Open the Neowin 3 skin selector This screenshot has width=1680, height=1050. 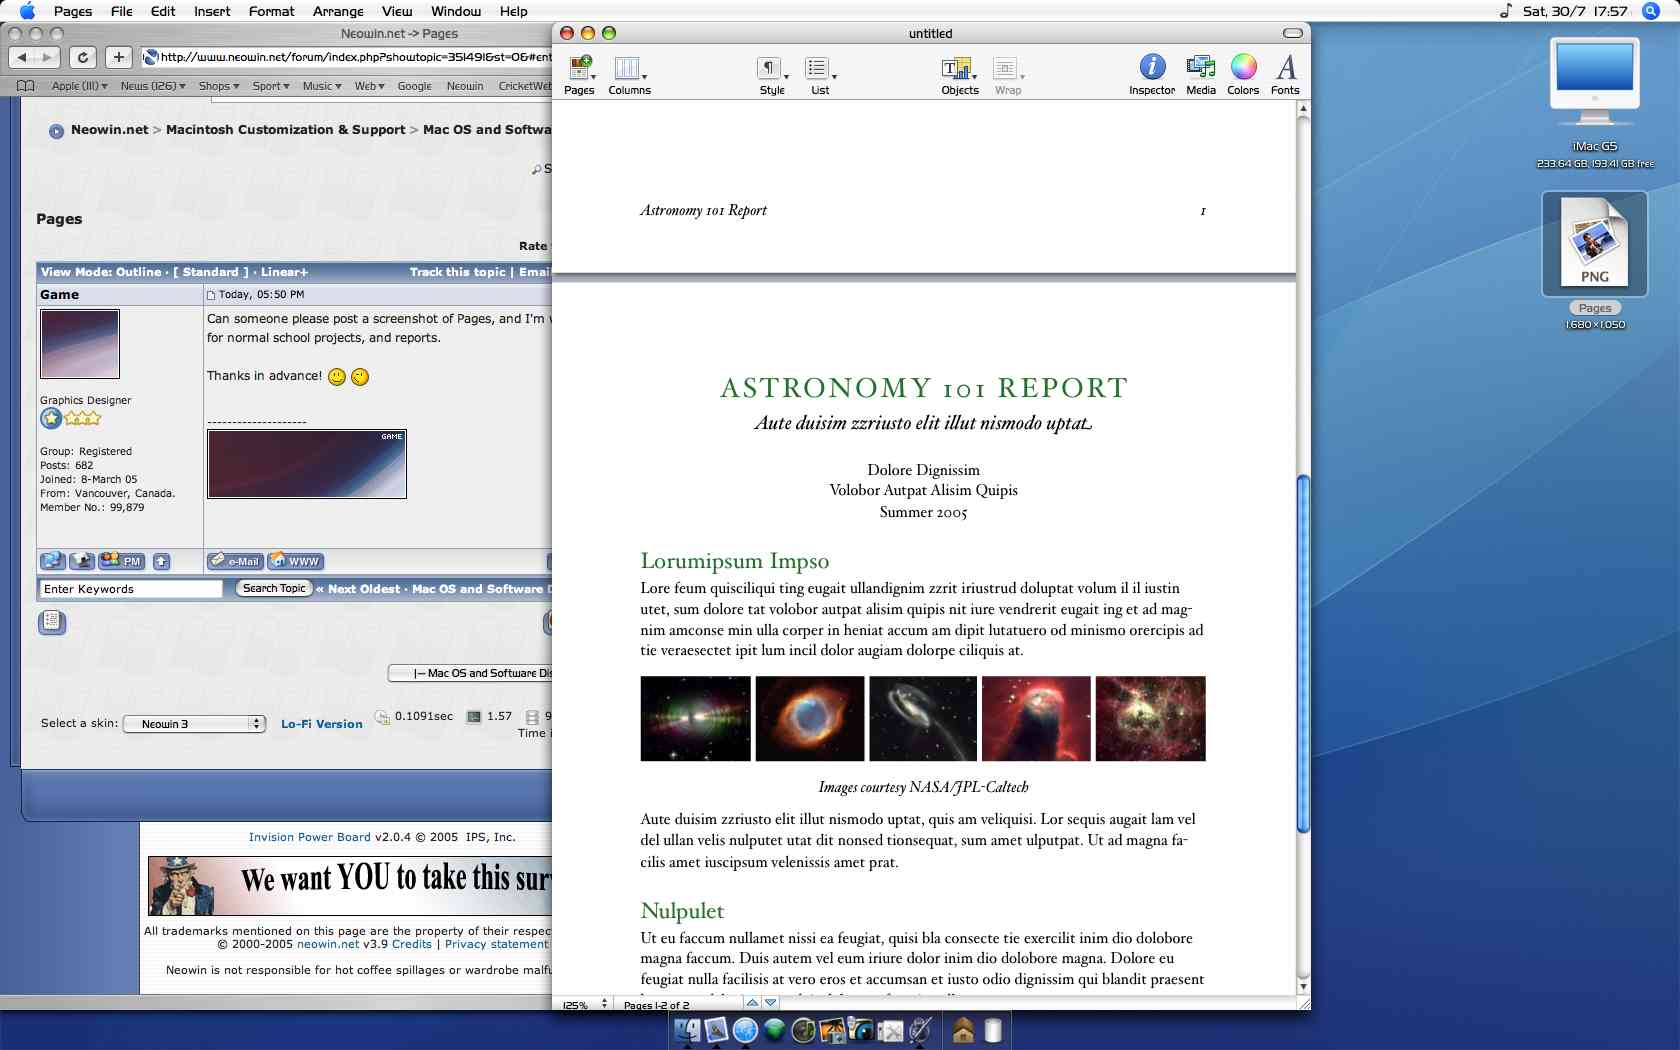click(193, 723)
